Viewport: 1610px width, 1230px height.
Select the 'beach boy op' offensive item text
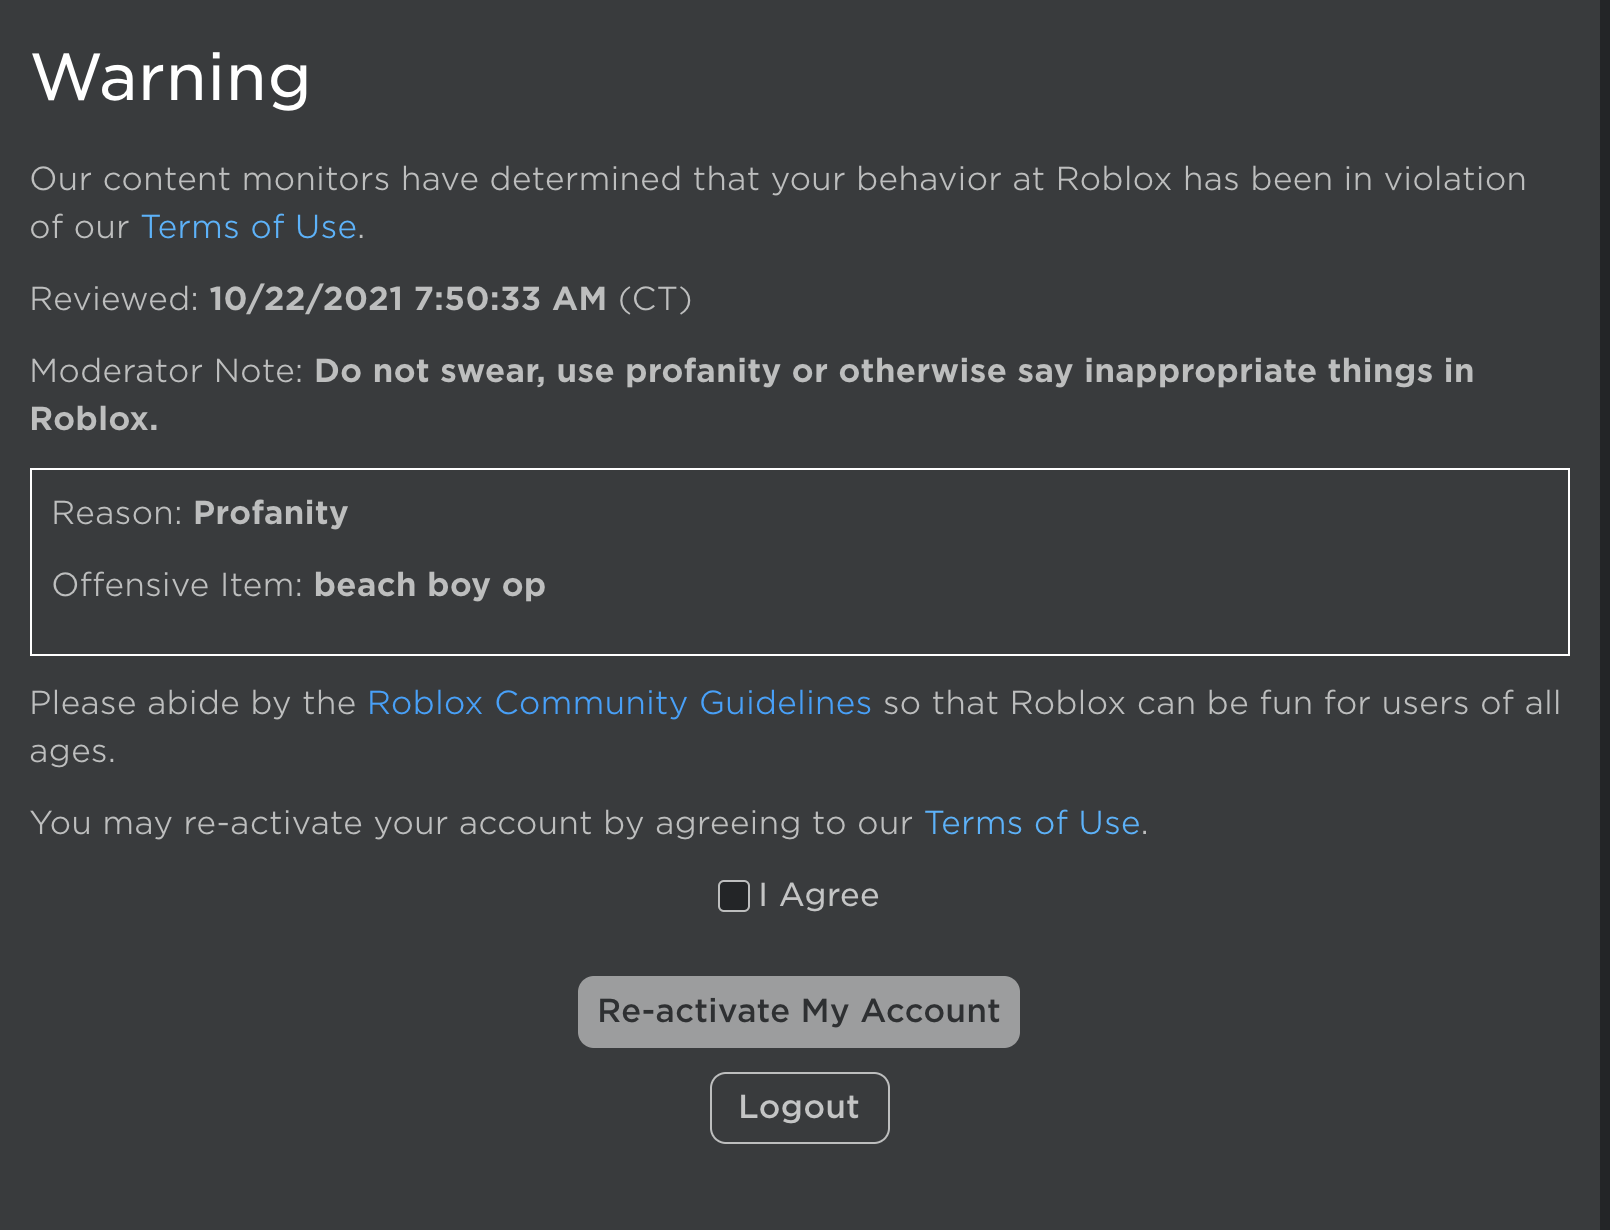[429, 585]
